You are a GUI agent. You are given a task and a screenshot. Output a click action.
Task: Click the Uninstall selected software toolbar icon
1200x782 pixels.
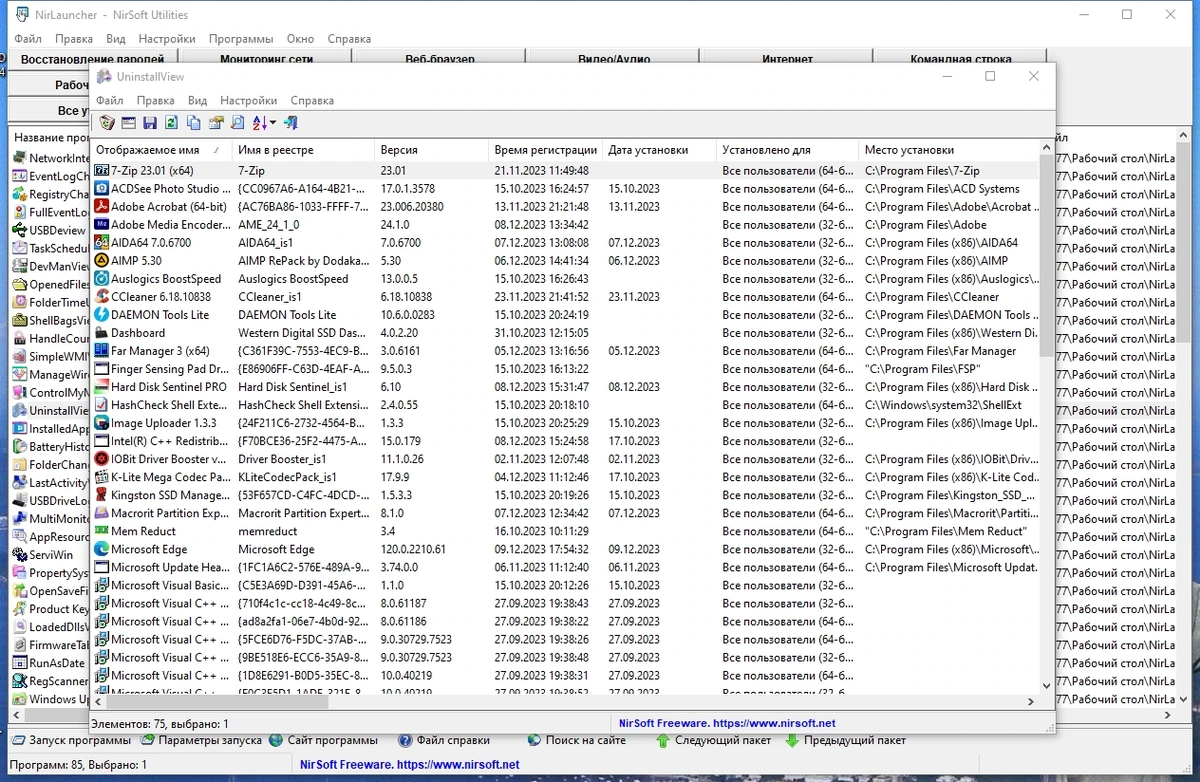(x=107, y=123)
